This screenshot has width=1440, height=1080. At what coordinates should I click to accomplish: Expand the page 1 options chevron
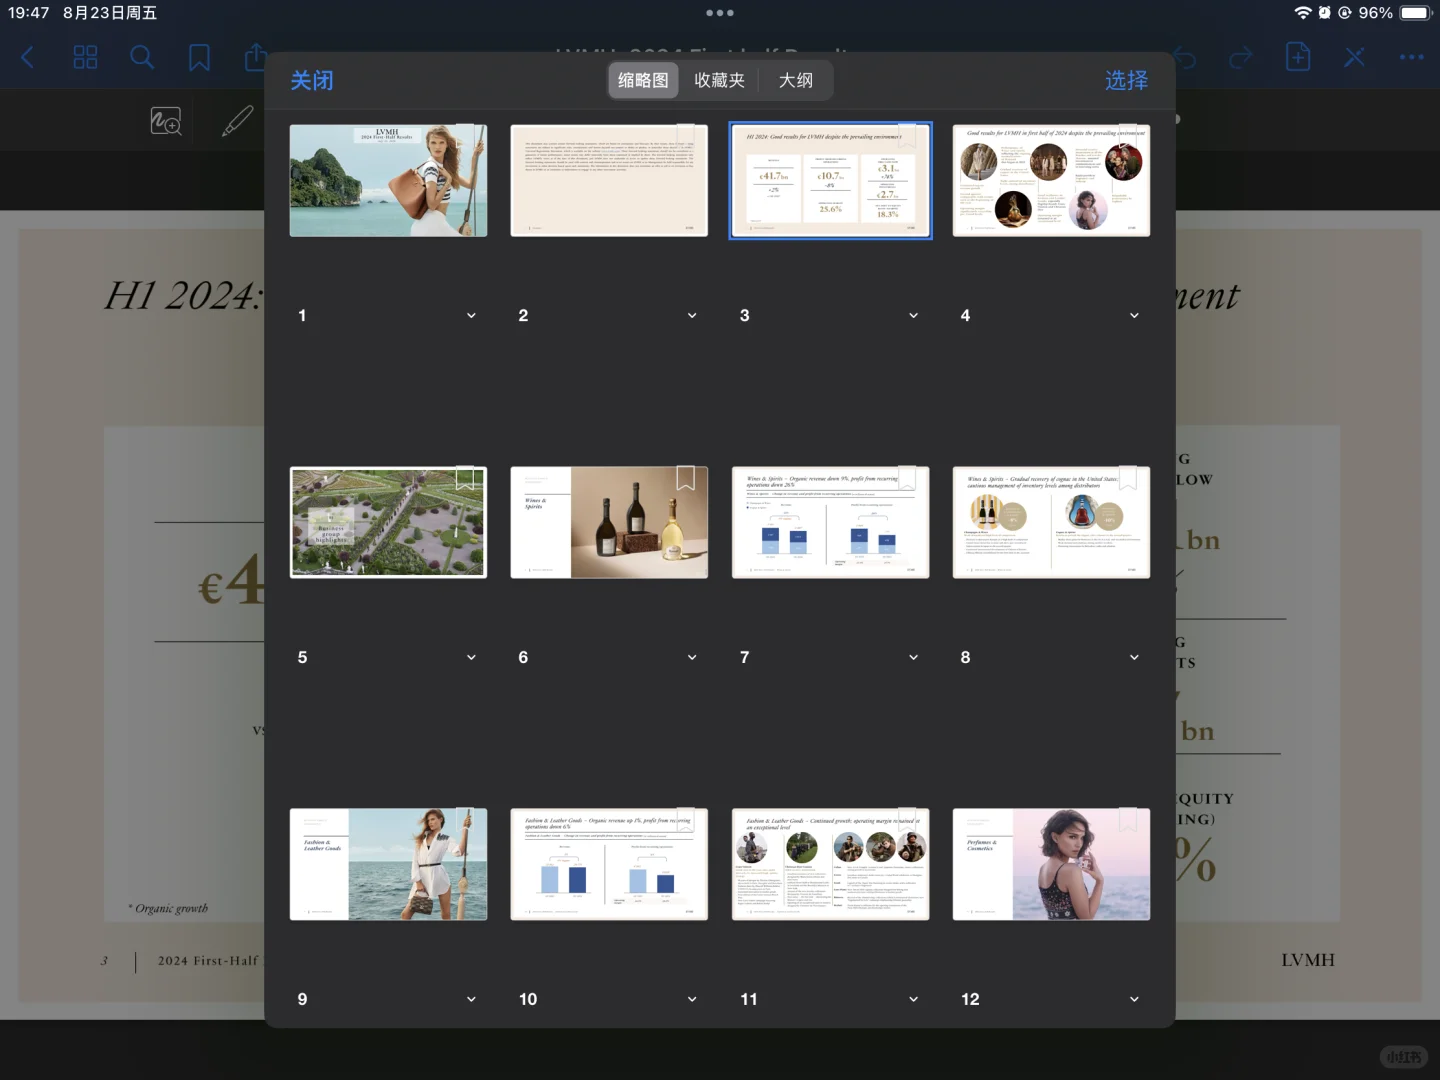[471, 316]
